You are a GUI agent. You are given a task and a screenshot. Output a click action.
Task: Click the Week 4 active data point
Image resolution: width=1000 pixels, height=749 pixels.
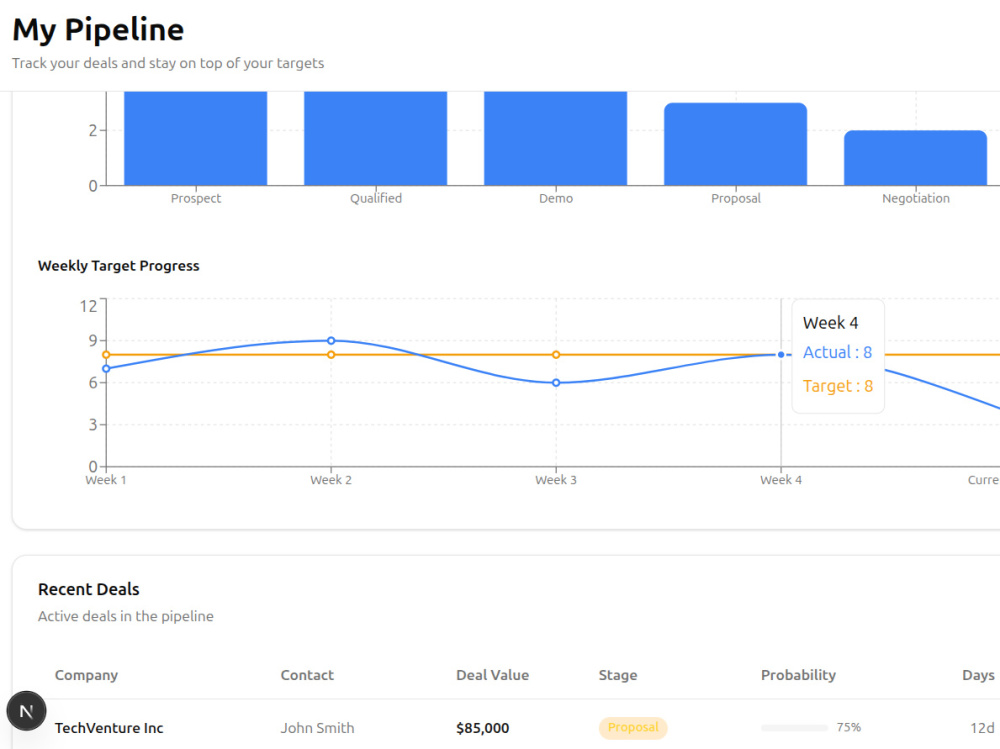point(781,355)
